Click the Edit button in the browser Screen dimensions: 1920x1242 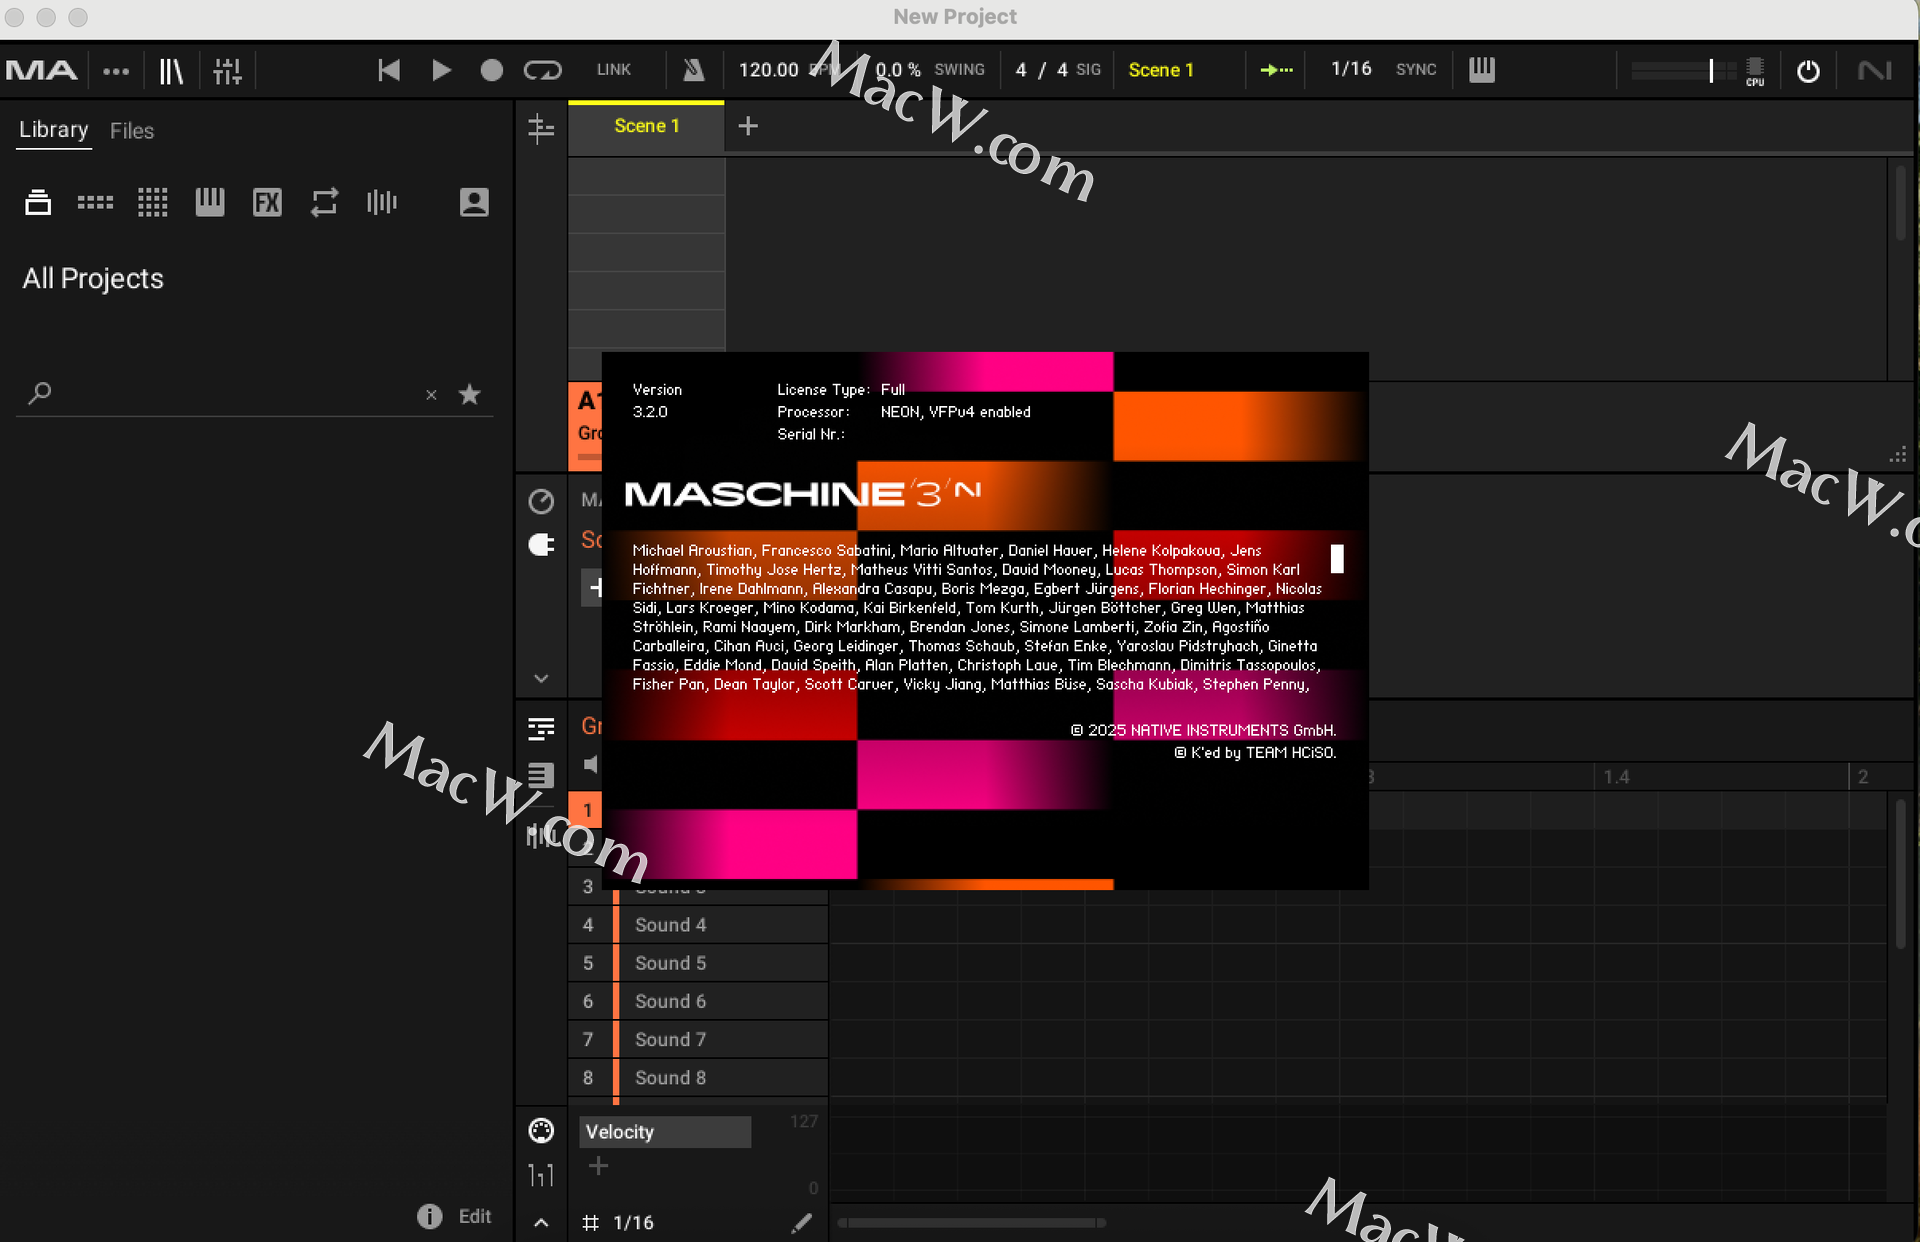(x=474, y=1216)
